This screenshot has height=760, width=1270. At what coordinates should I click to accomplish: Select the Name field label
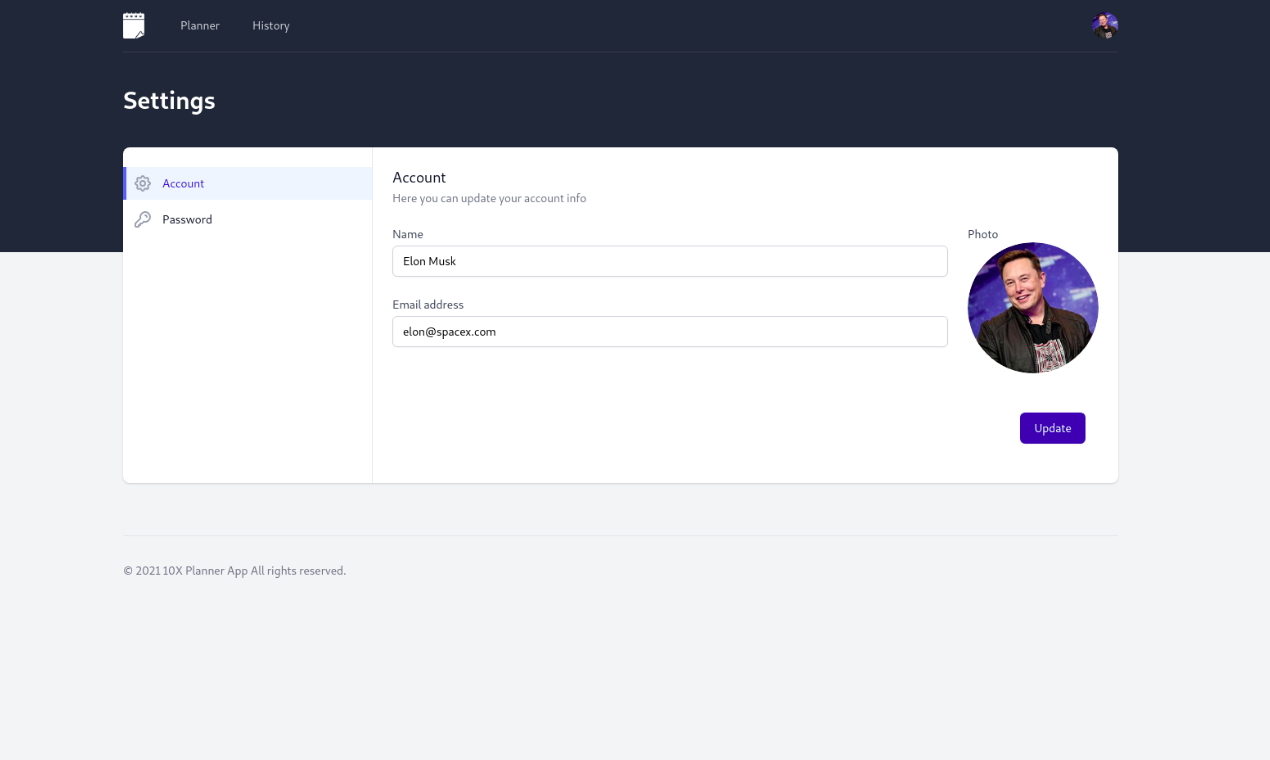408,234
